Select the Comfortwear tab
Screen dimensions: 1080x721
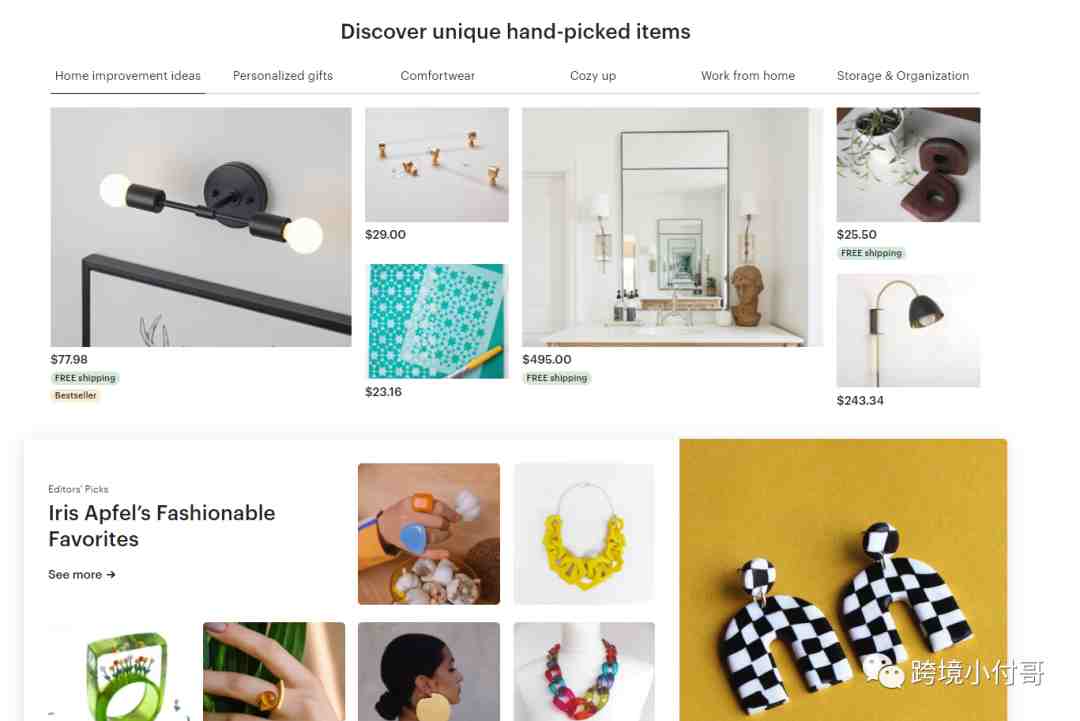437,76
